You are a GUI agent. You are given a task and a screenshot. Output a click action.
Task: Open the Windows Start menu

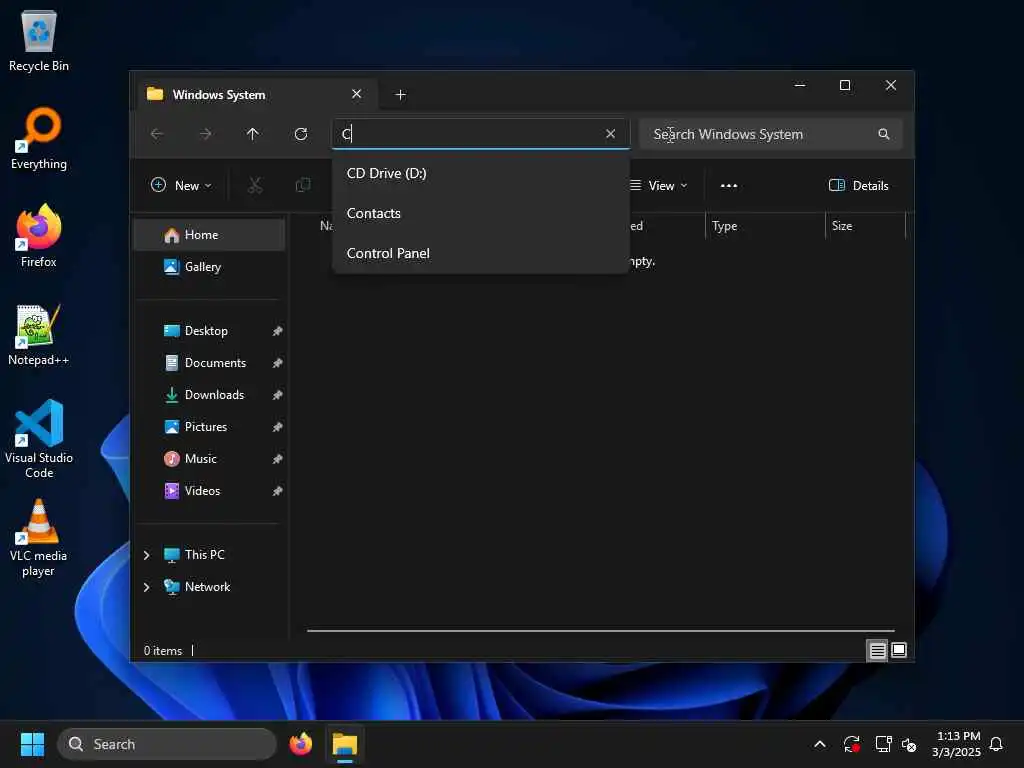(32, 744)
